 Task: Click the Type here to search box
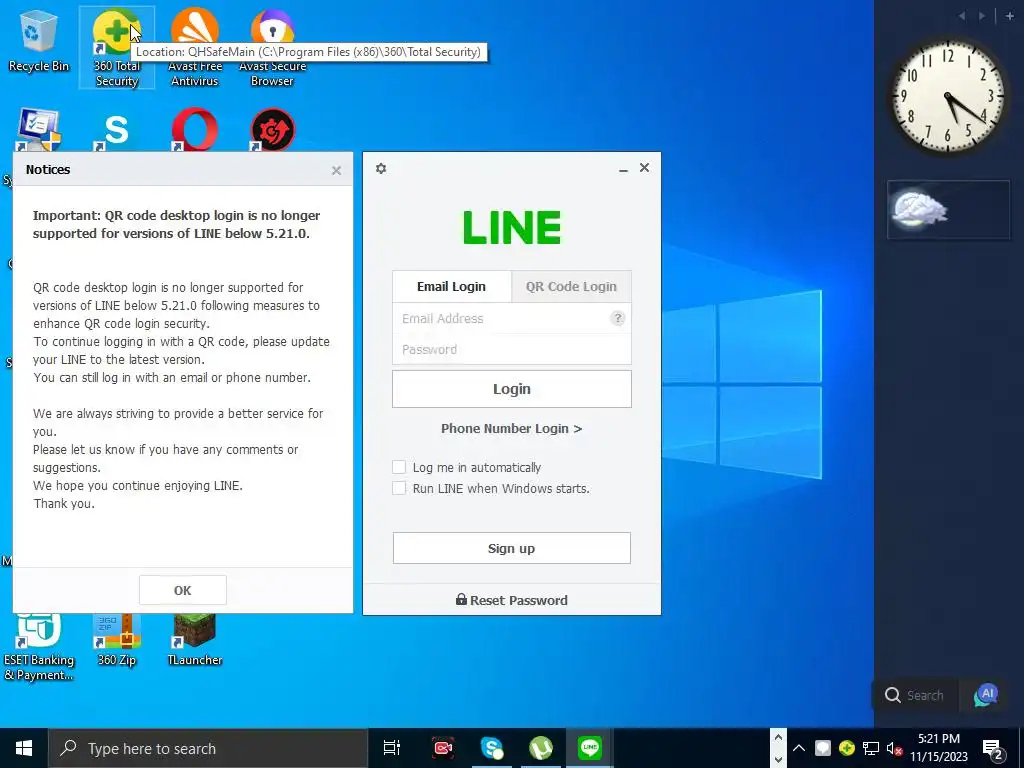click(208, 748)
